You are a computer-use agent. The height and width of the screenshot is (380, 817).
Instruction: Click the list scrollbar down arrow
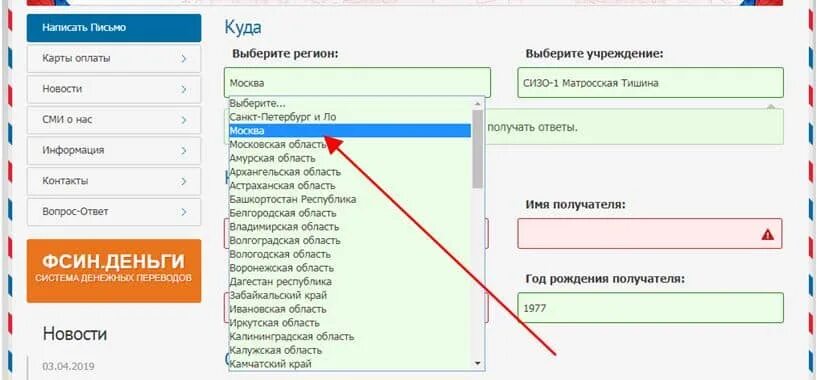tap(477, 363)
